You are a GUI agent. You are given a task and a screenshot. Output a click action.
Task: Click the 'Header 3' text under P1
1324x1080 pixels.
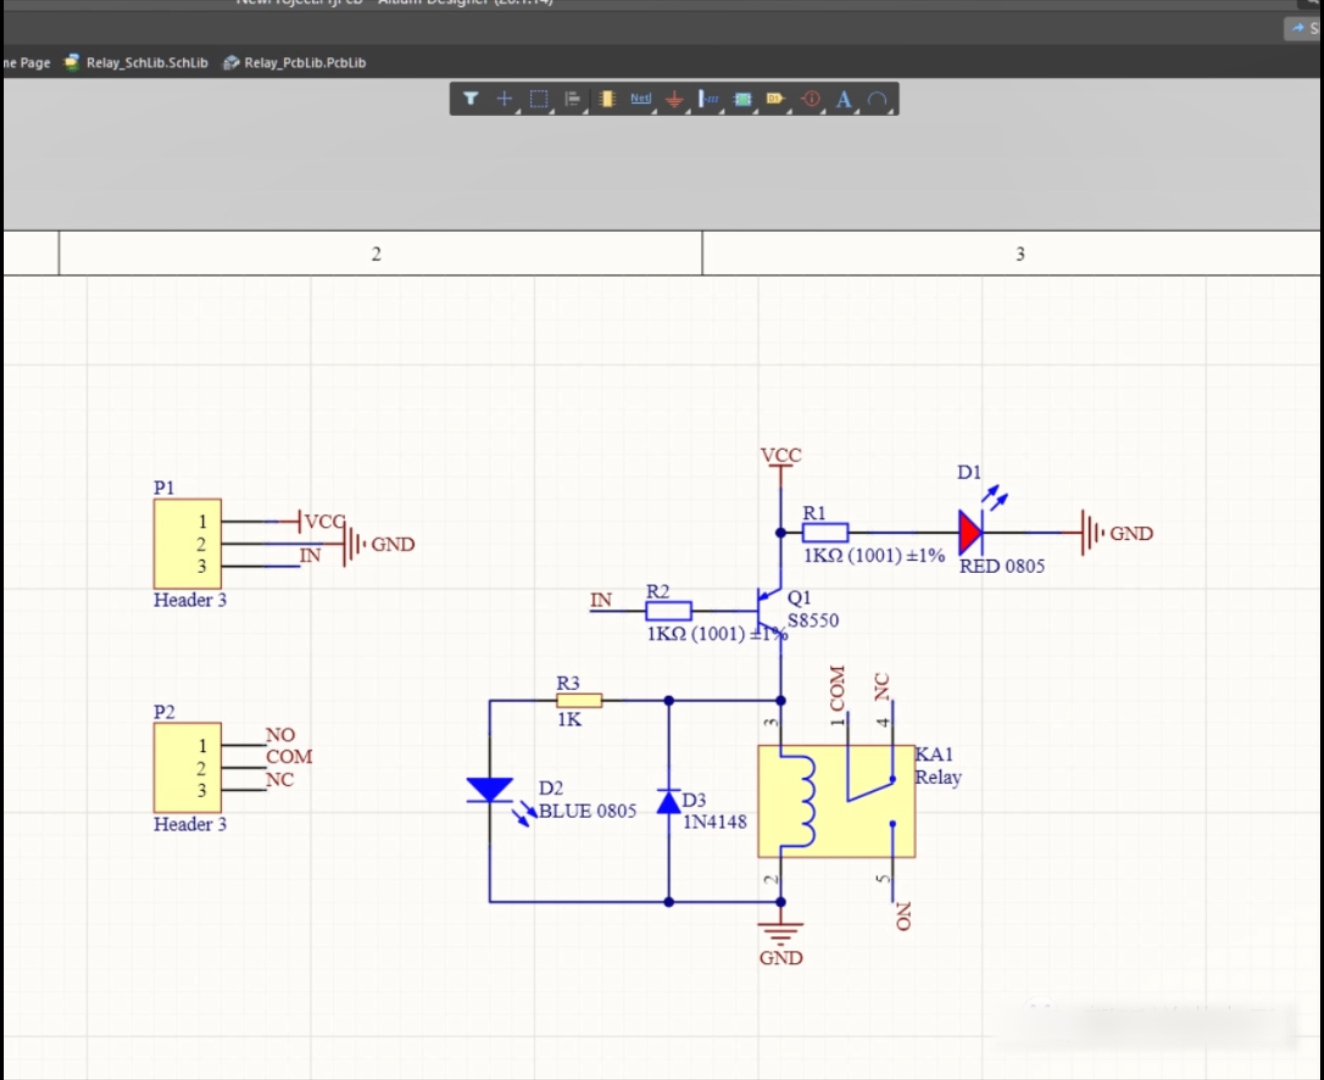tap(190, 600)
